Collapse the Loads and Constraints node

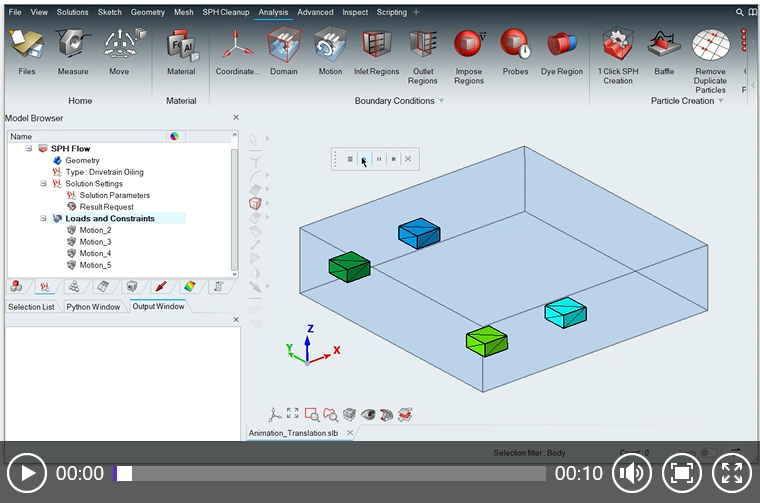coord(43,218)
